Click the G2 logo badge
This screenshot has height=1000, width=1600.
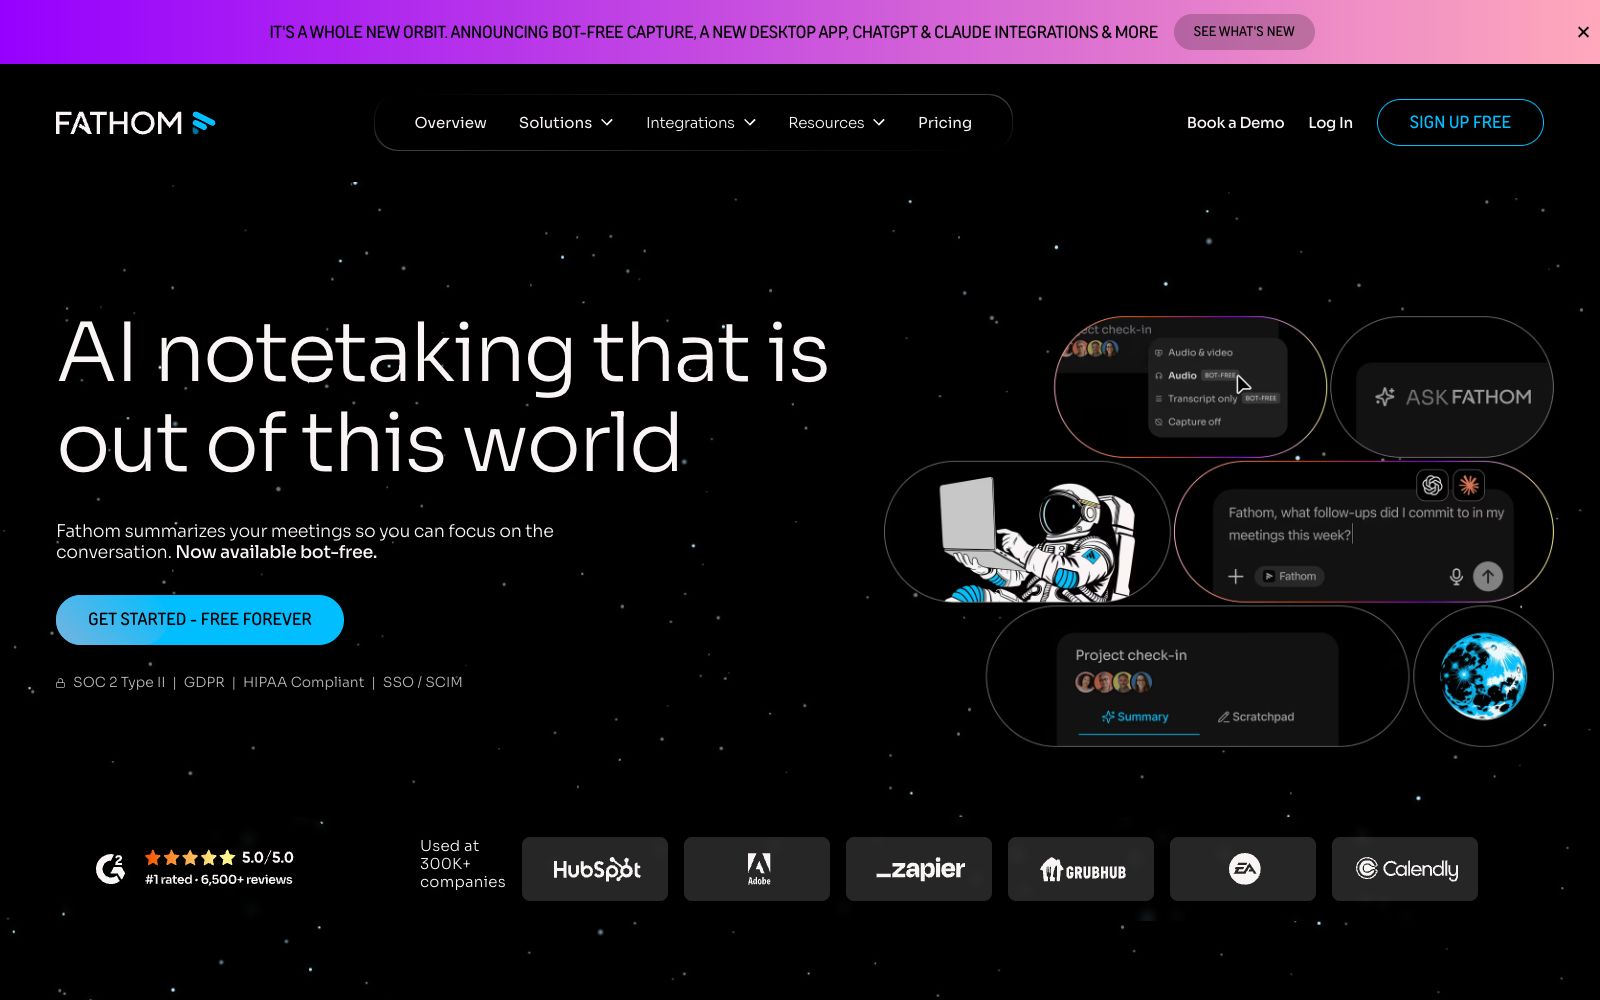pos(110,868)
